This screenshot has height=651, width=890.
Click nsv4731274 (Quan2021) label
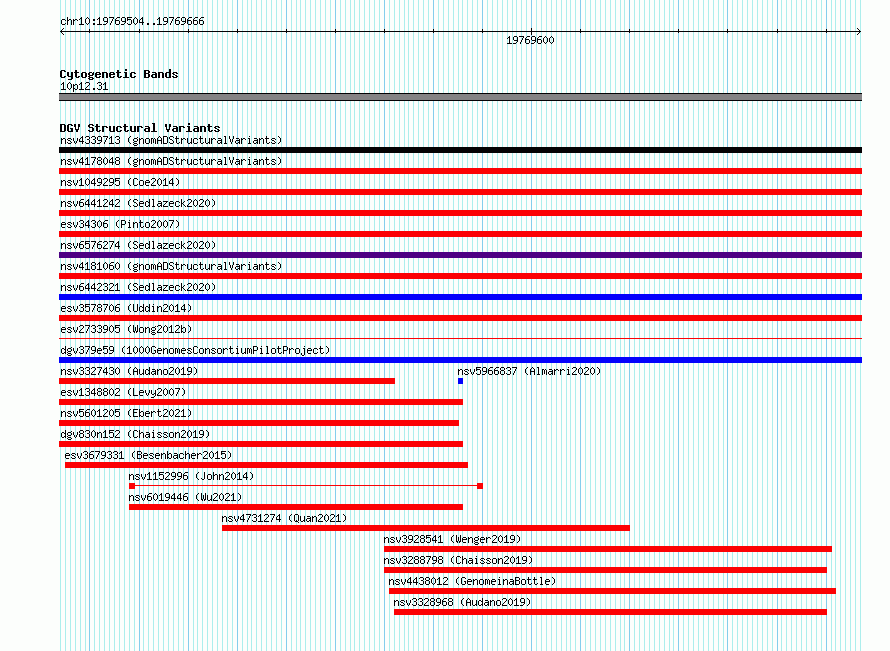coord(284,518)
